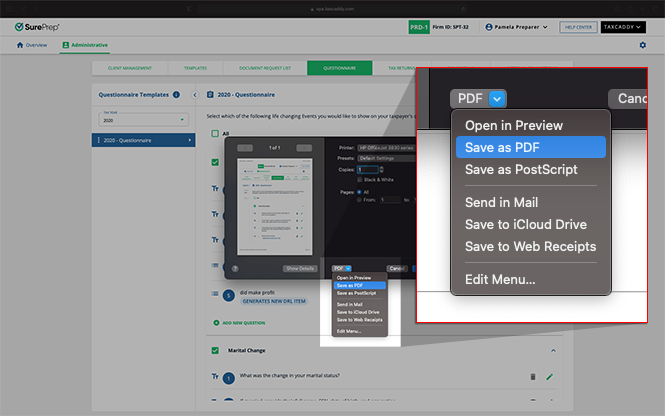The width and height of the screenshot is (665, 416).
Task: Choose Open in Preview in small PDF menu
Action: 360,278
